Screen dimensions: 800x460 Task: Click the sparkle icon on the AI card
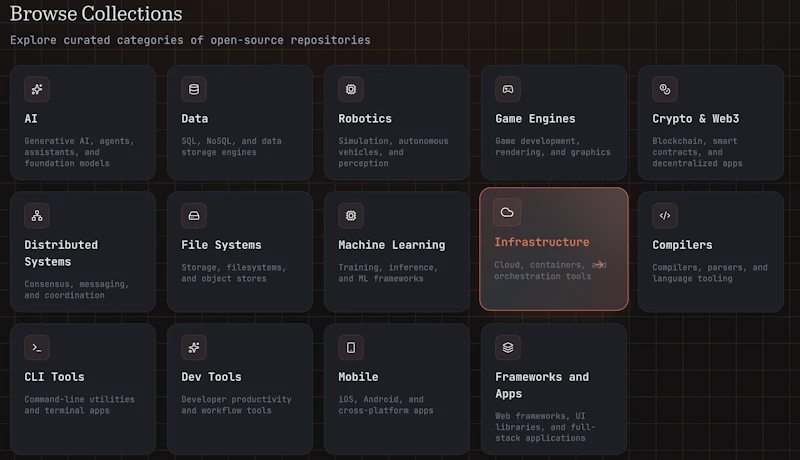click(37, 89)
